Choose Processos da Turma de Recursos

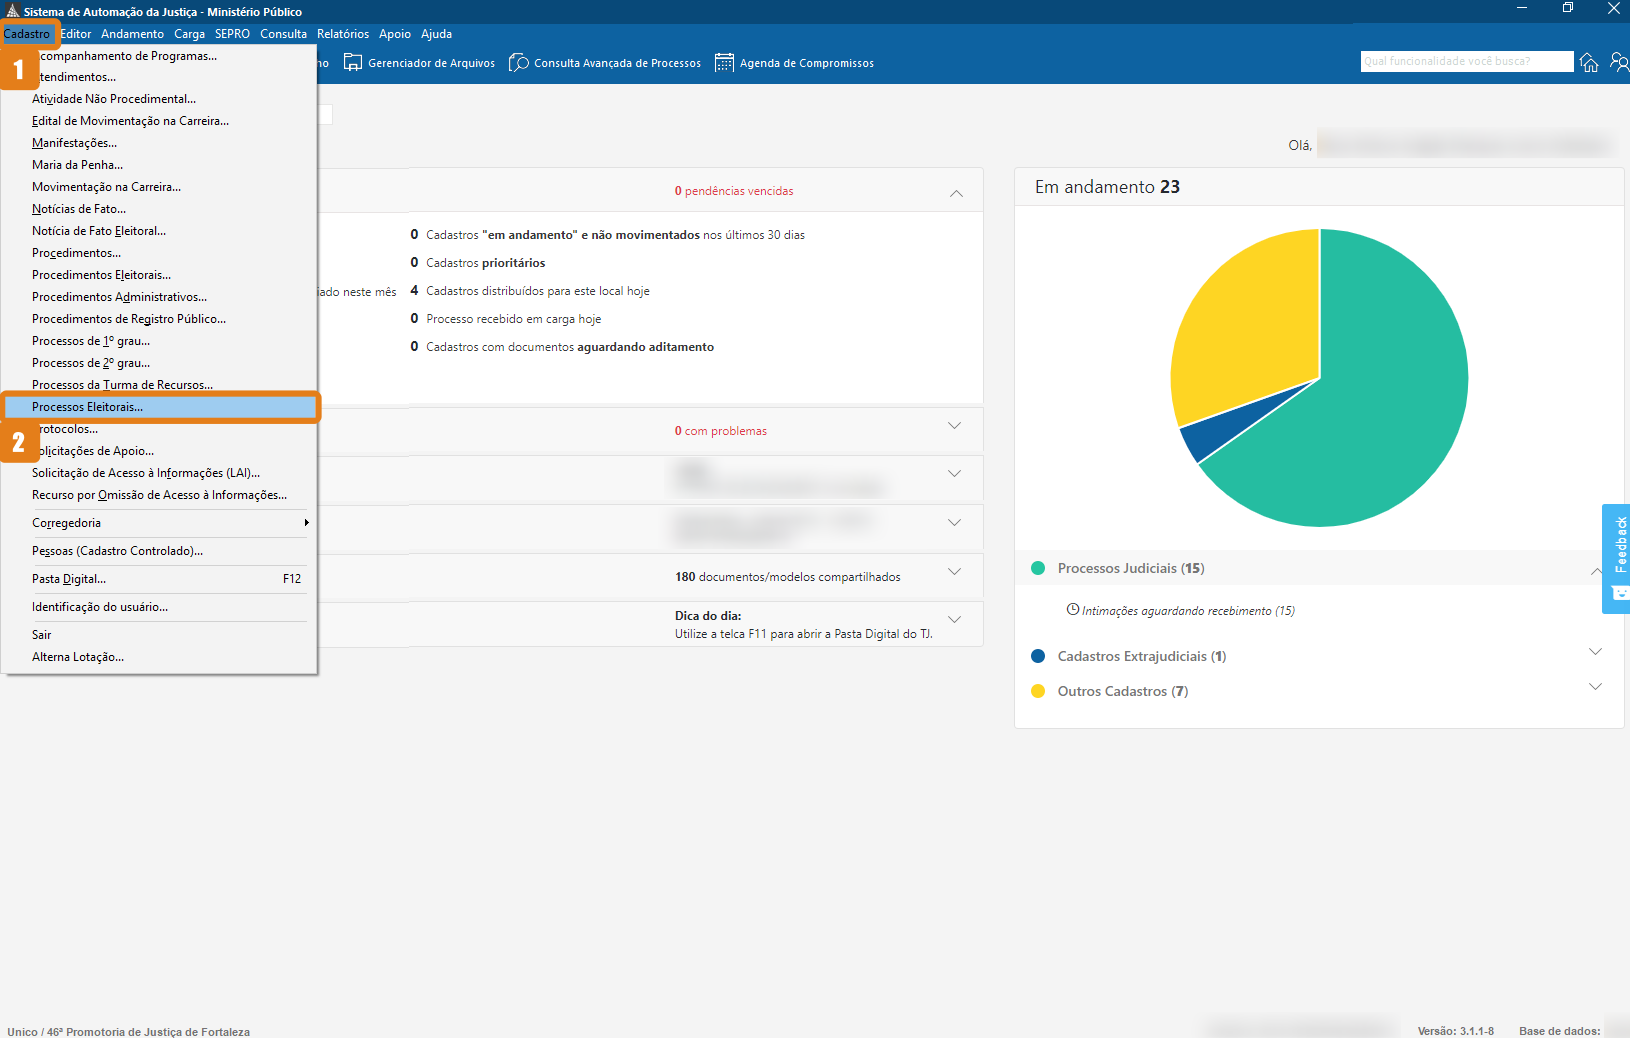(160, 385)
